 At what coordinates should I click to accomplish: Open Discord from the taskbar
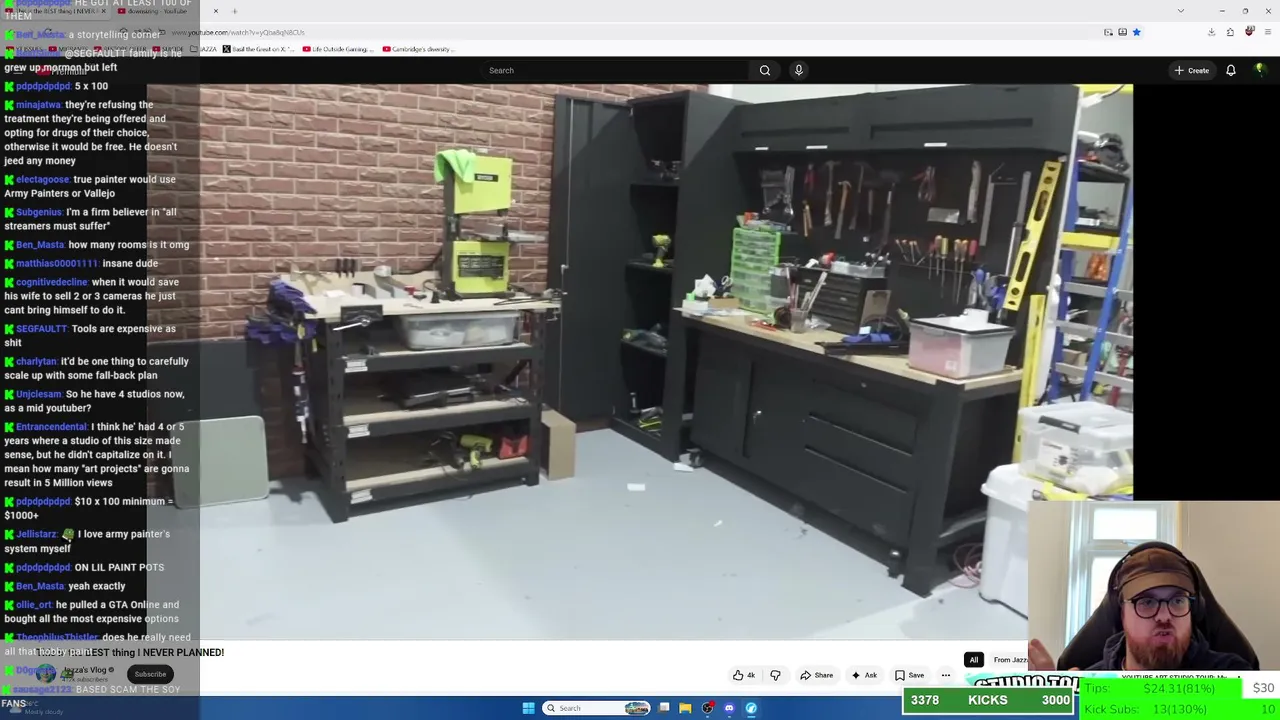(729, 708)
